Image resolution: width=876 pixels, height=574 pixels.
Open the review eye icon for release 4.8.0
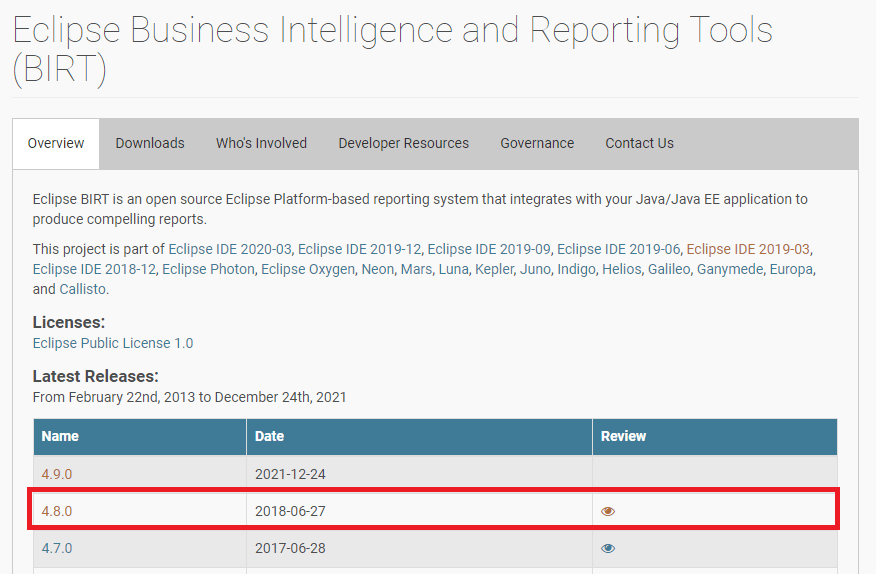click(x=608, y=511)
